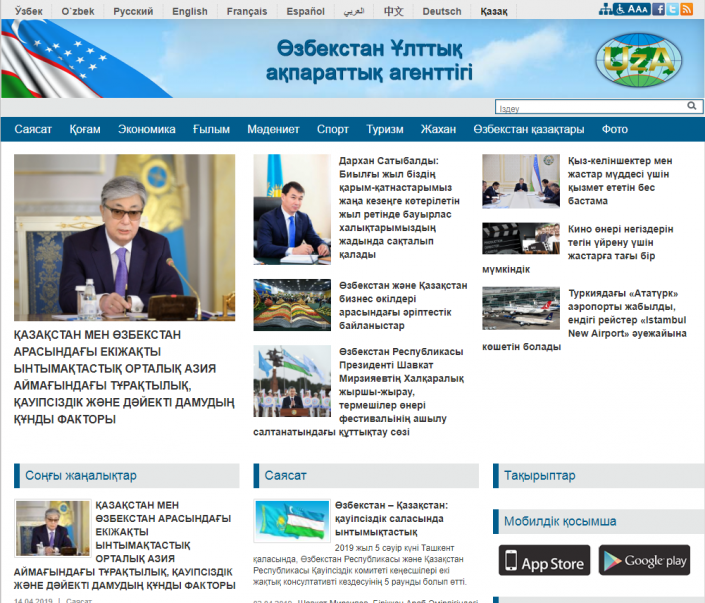The width and height of the screenshot is (705, 603).
Task: Open the Соңғы жаңалықтар section heading
Action: coord(81,475)
